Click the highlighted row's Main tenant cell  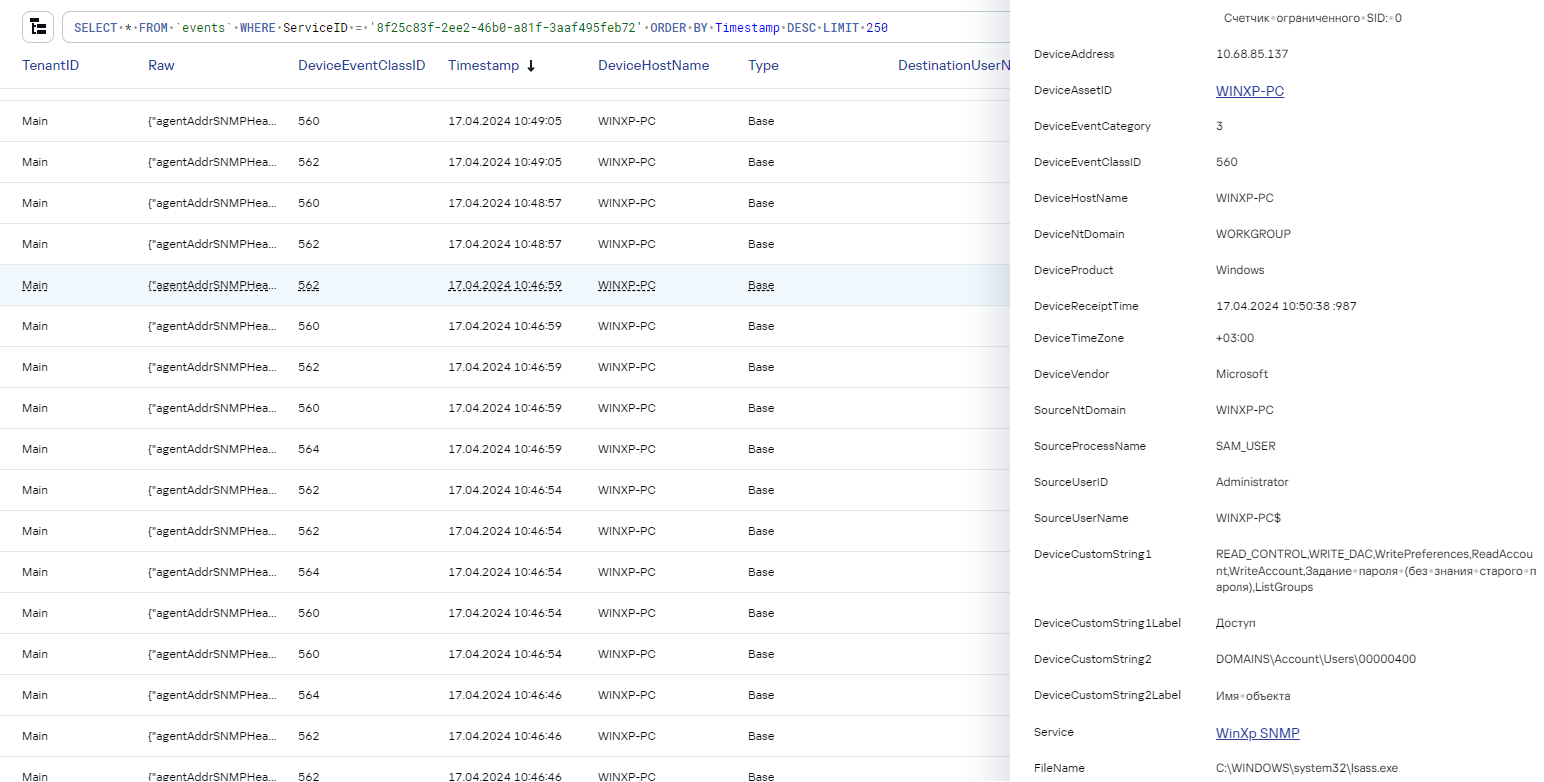[x=35, y=285]
